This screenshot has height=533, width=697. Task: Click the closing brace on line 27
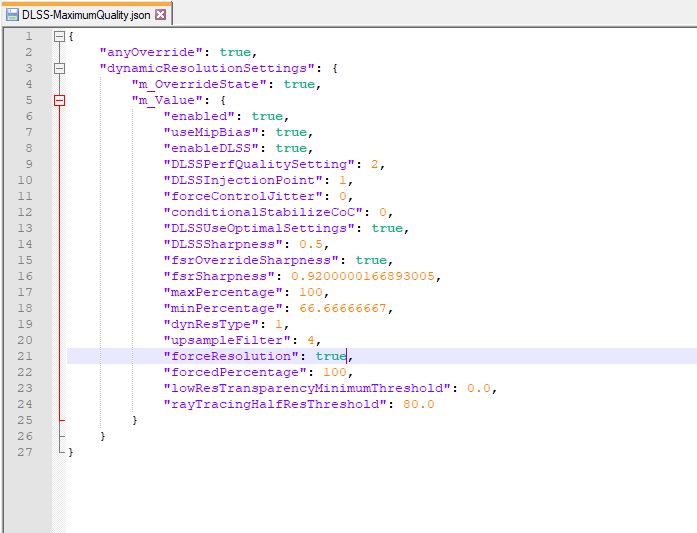(71, 452)
